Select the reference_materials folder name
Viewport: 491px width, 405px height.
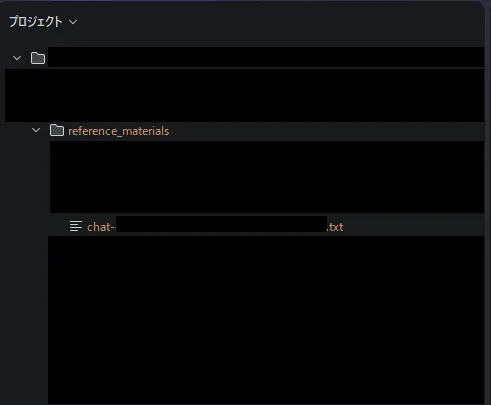click(119, 131)
